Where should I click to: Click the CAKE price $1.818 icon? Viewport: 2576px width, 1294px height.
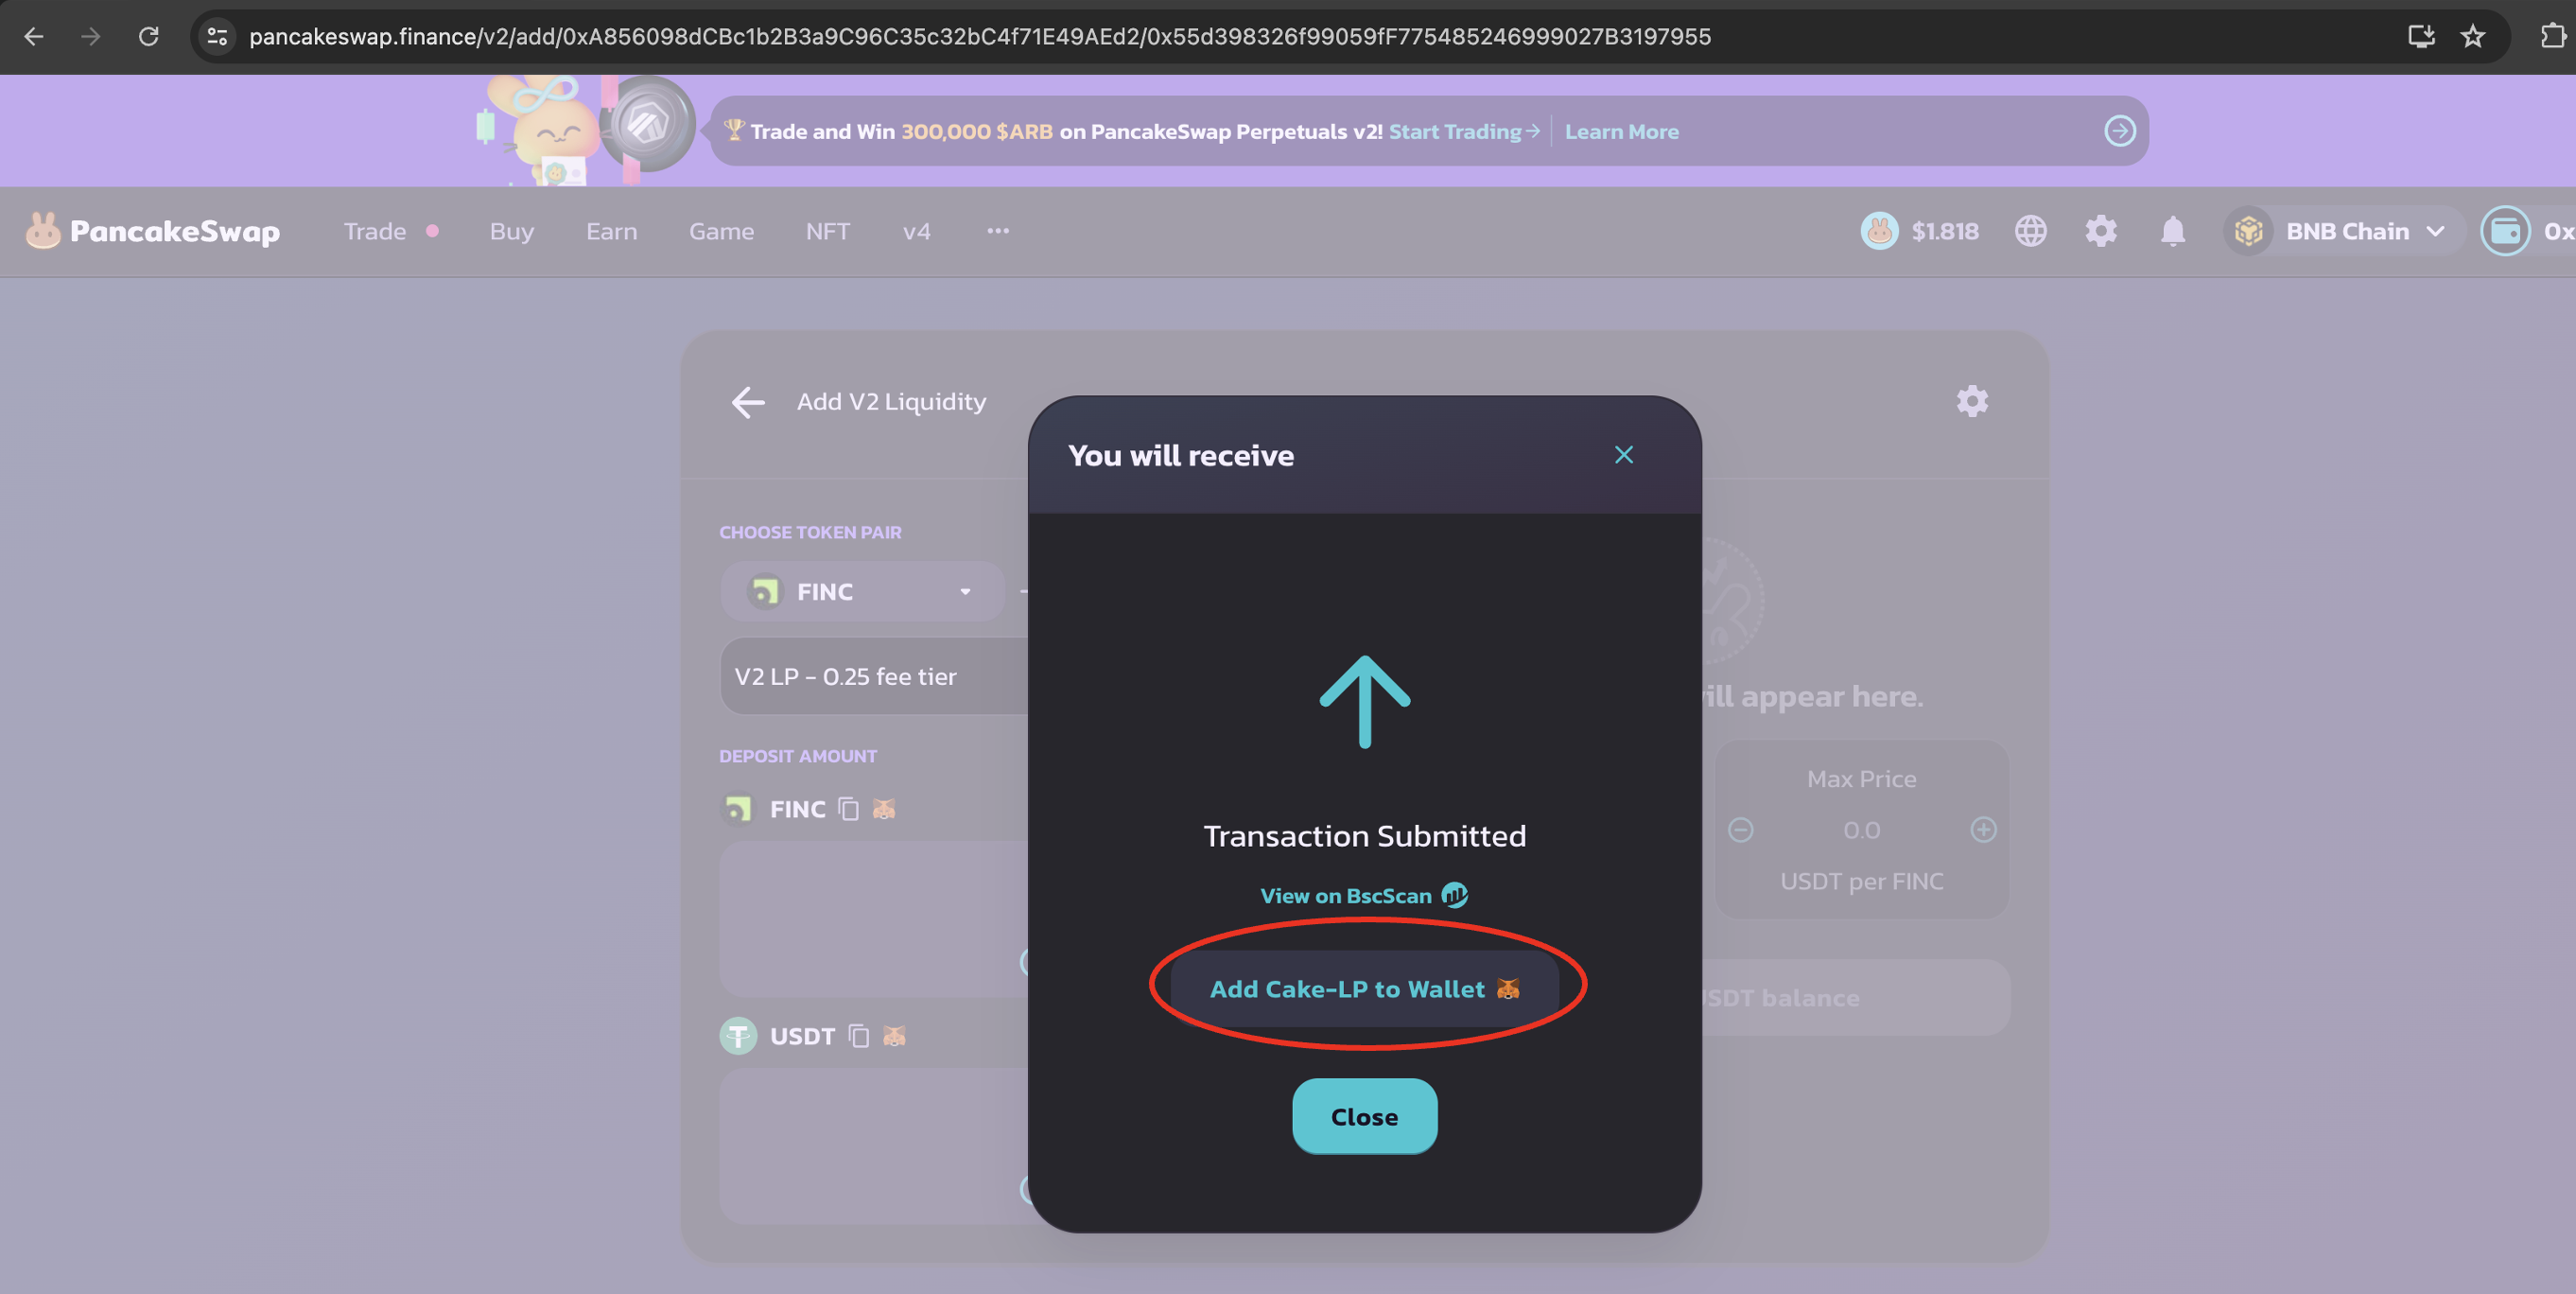coord(1880,231)
